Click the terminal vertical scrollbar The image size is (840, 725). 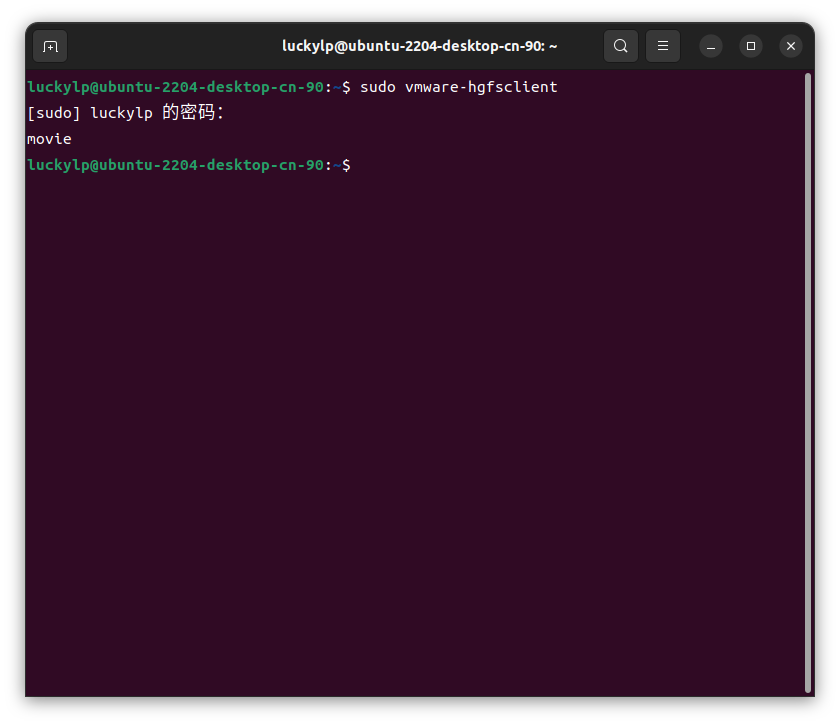click(x=808, y=383)
